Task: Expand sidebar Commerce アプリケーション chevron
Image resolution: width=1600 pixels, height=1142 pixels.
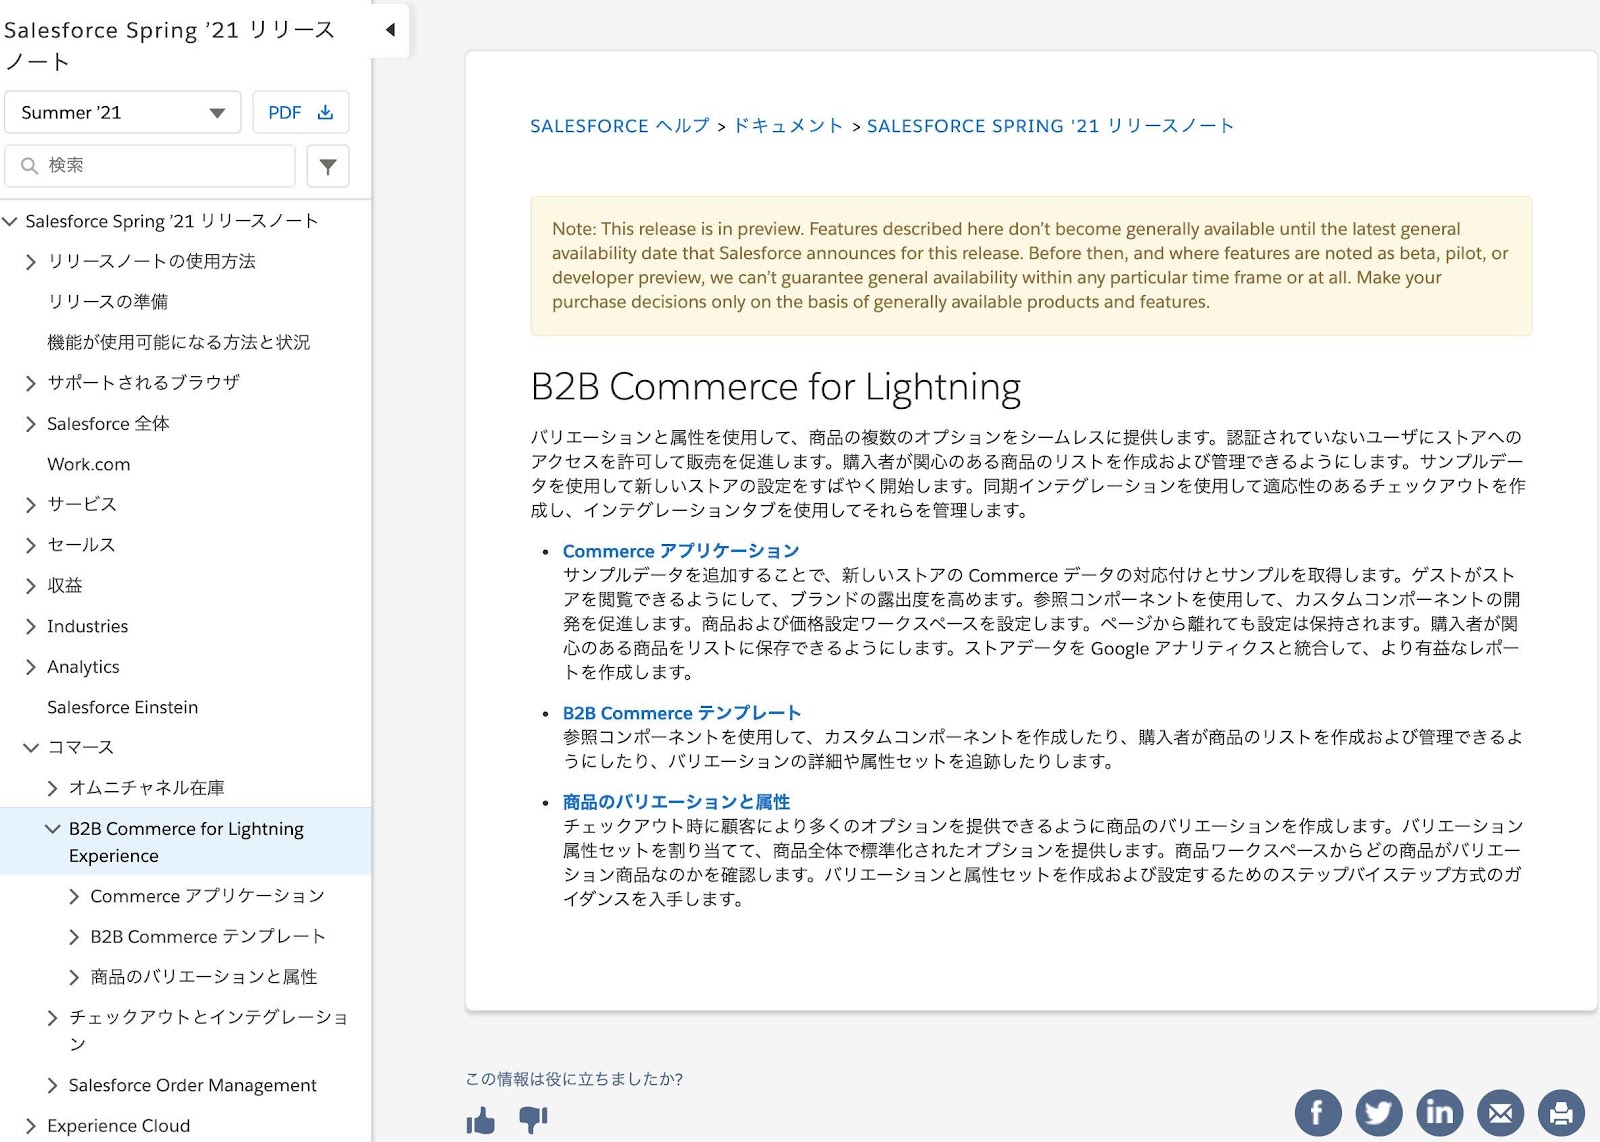Action: [x=74, y=897]
